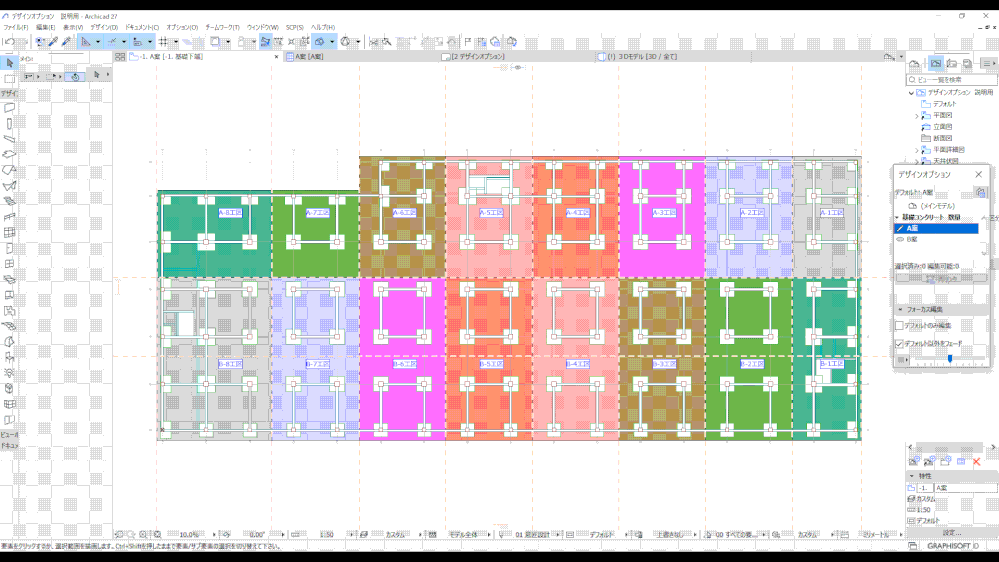Click the red delete X in Navigator

pyautogui.click(x=977, y=461)
